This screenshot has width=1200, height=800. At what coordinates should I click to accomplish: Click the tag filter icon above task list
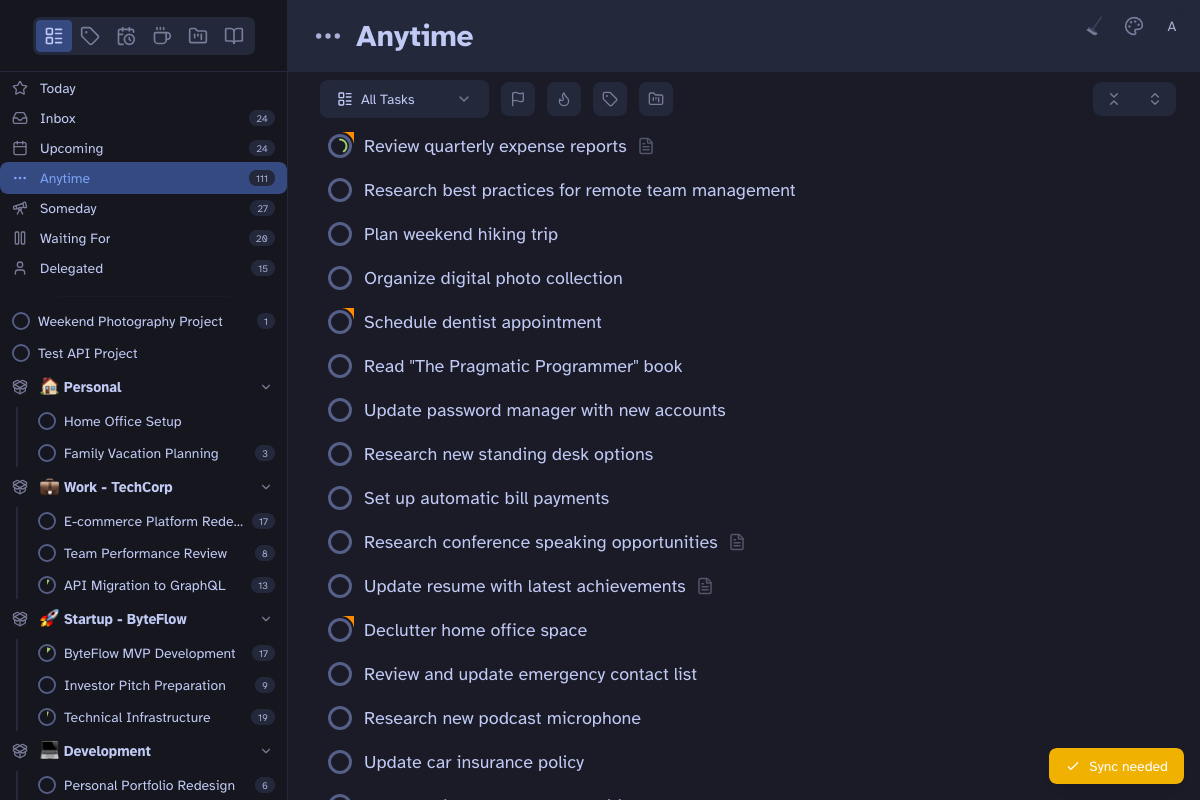pyautogui.click(x=610, y=99)
